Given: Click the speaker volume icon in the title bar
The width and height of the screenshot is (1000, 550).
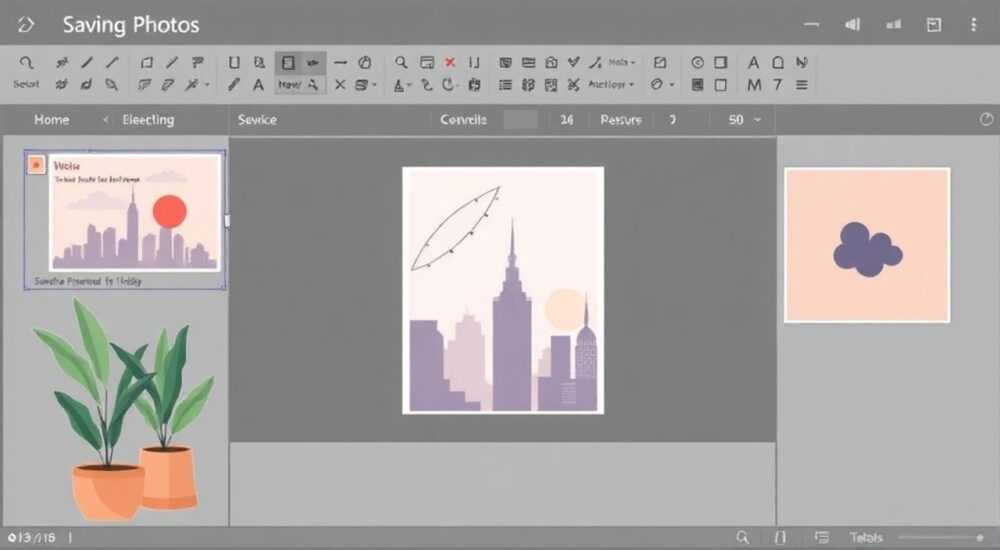Looking at the screenshot, I should pos(853,24).
